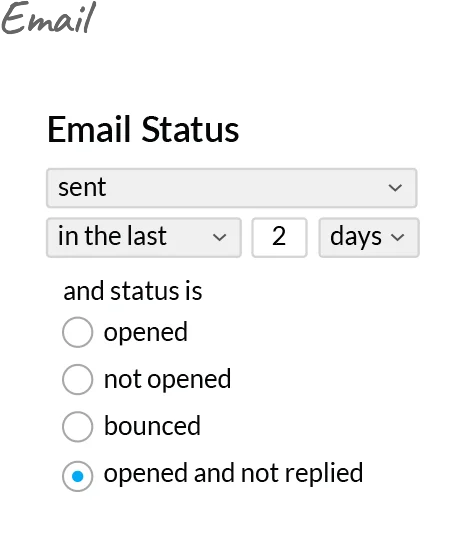
Task: Click the chevron arrow next to "days"
Action: 397,237
